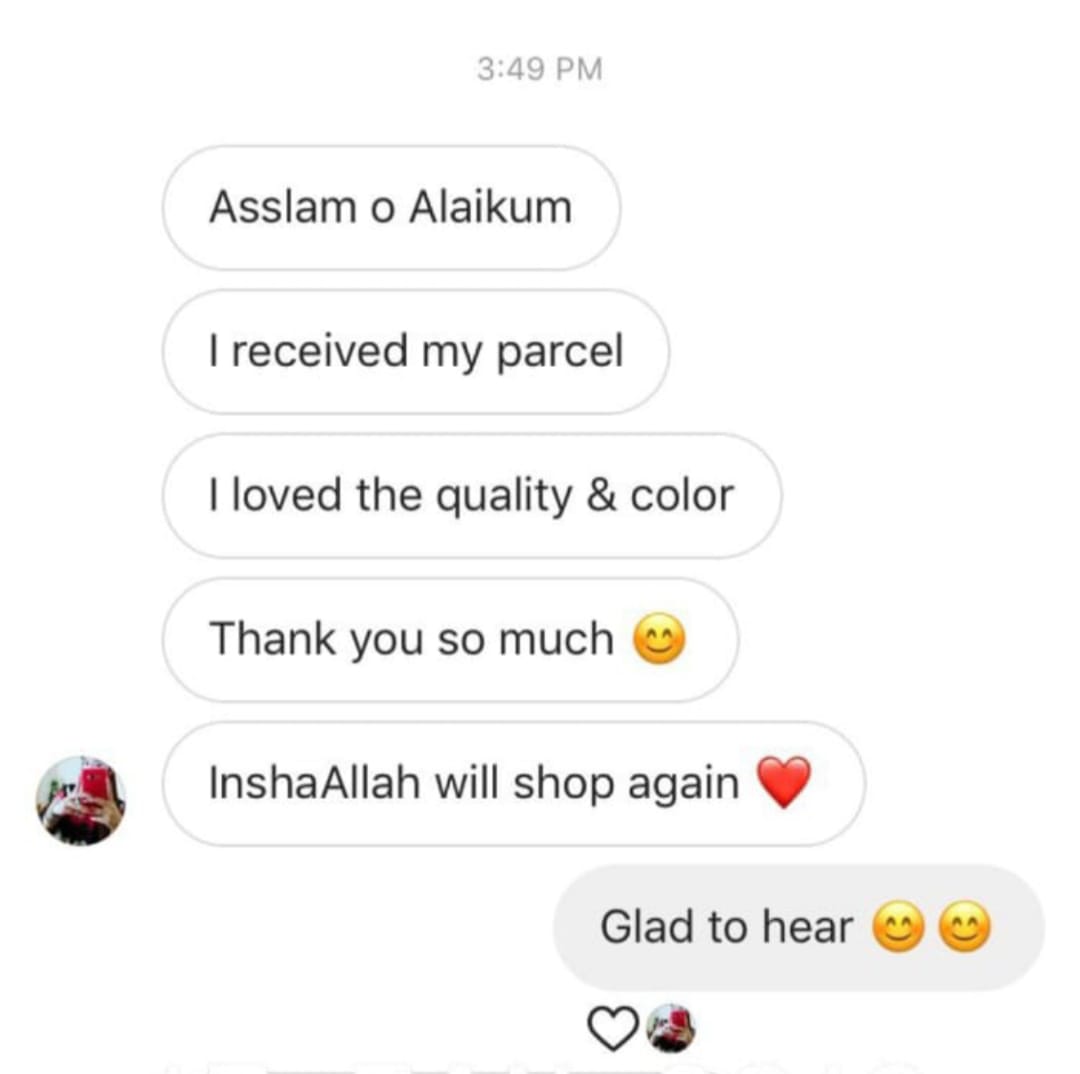Click the first smiley in 'Glad to hear'
This screenshot has height=1074, width=1080.
(899, 927)
